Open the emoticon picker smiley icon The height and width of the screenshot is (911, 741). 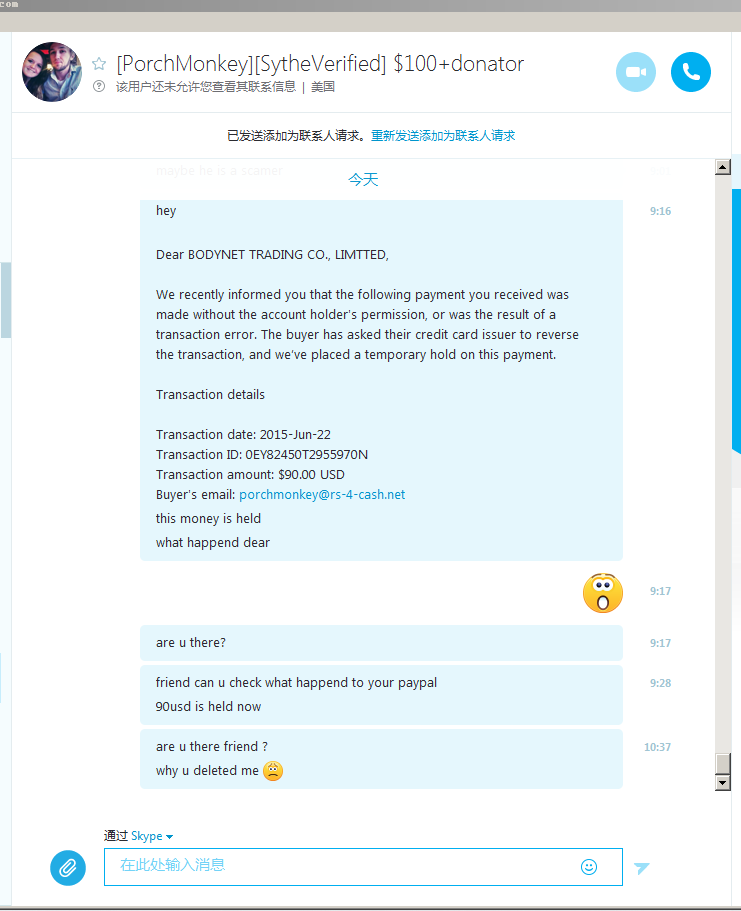pyautogui.click(x=589, y=867)
